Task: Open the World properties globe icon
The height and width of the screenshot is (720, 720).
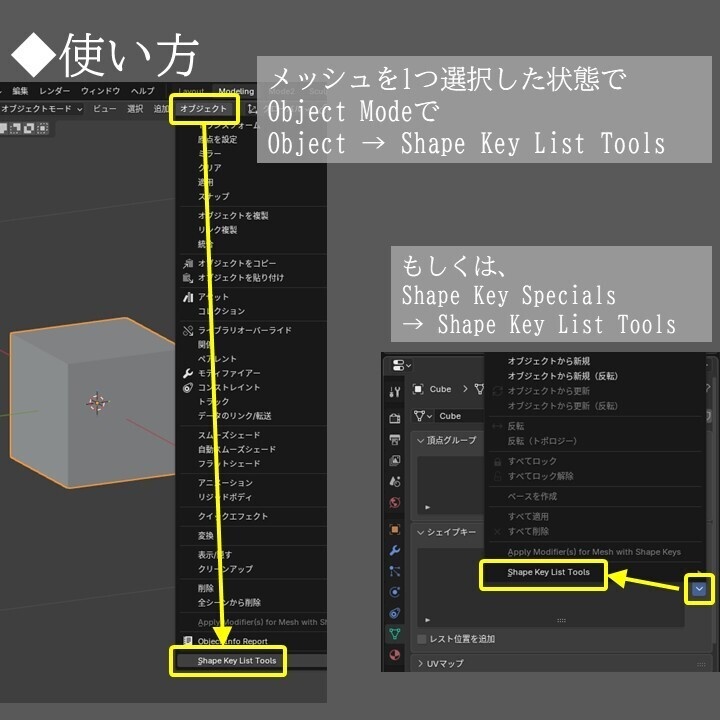Action: [394, 502]
